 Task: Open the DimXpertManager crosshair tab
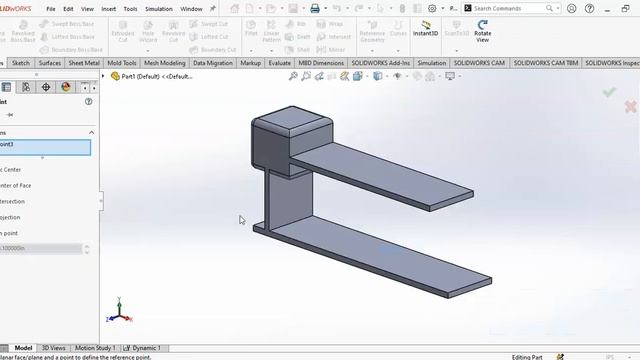coord(46,87)
